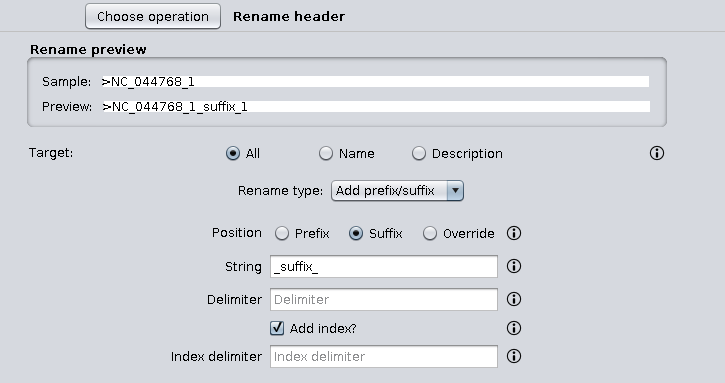Click the Rename preview section label

[x=88, y=49]
